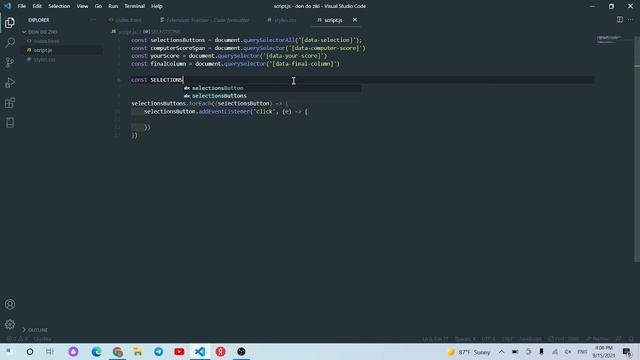The width and height of the screenshot is (640, 360).
Task: Choose selectionsButtons autocomplete suggestion
Action: 272,96
